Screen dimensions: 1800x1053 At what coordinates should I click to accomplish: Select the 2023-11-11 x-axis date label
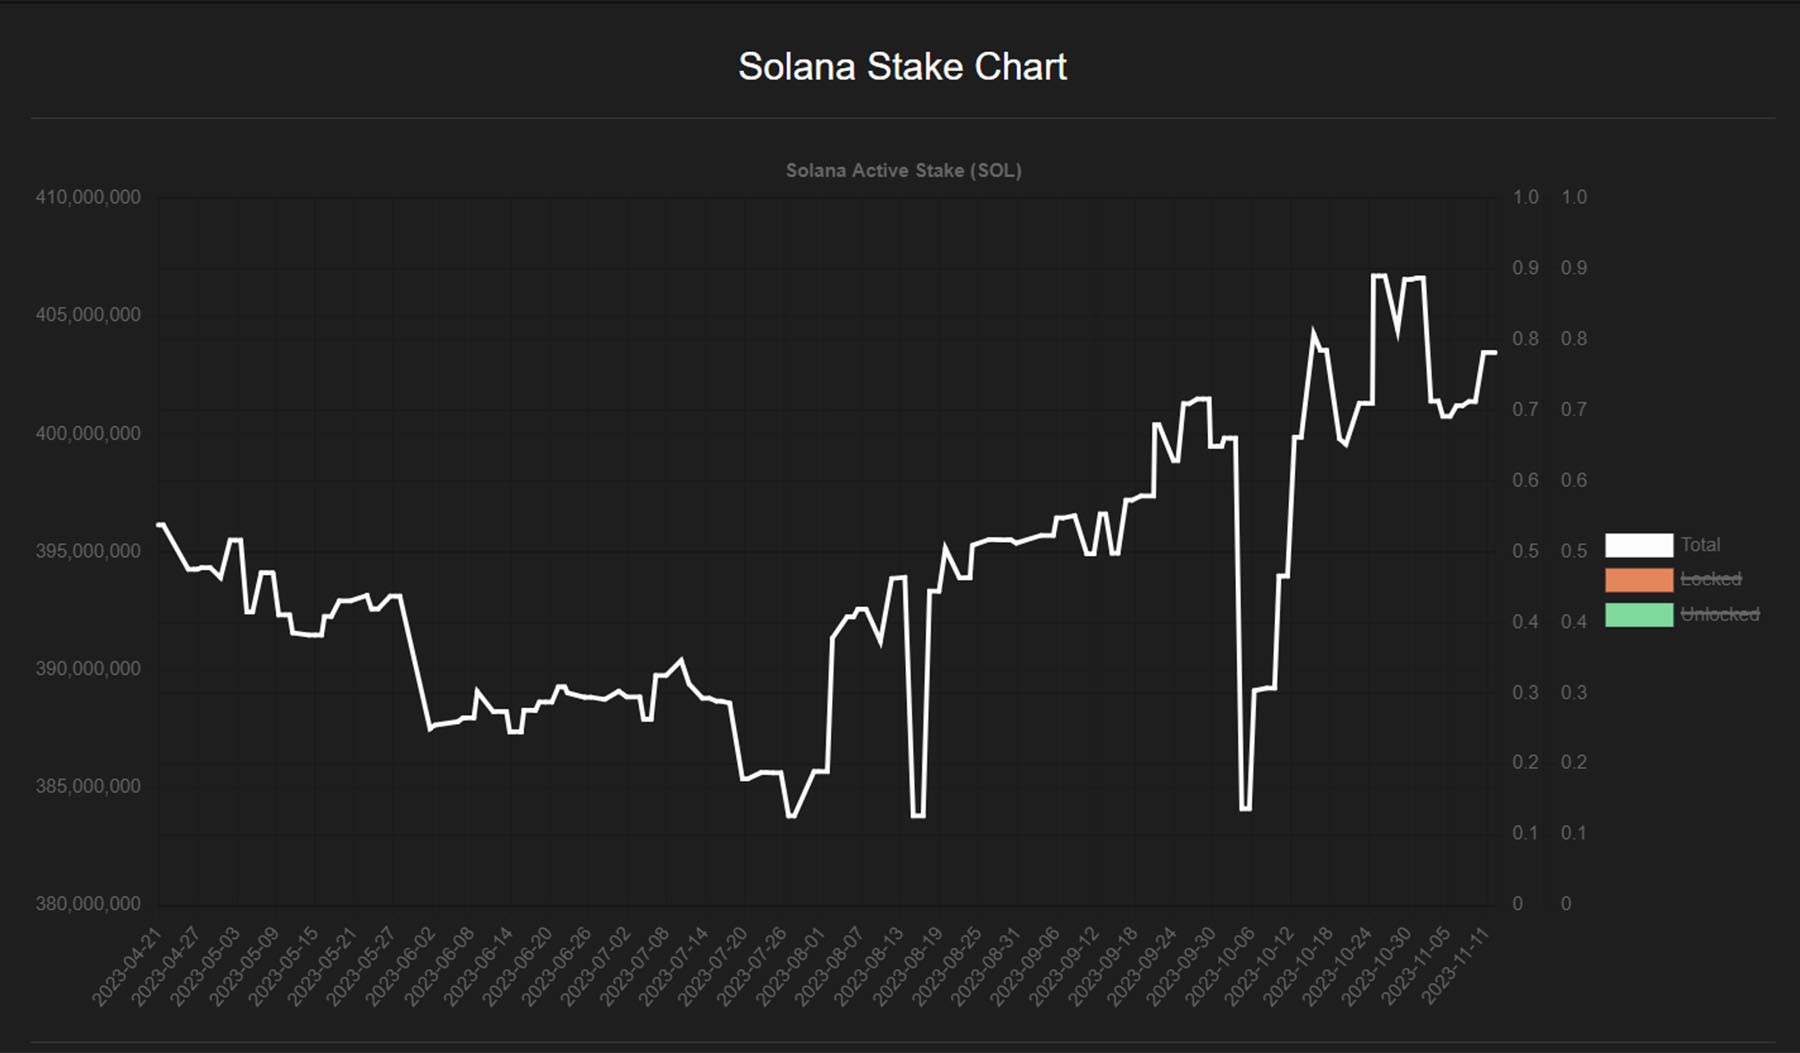[1456, 966]
